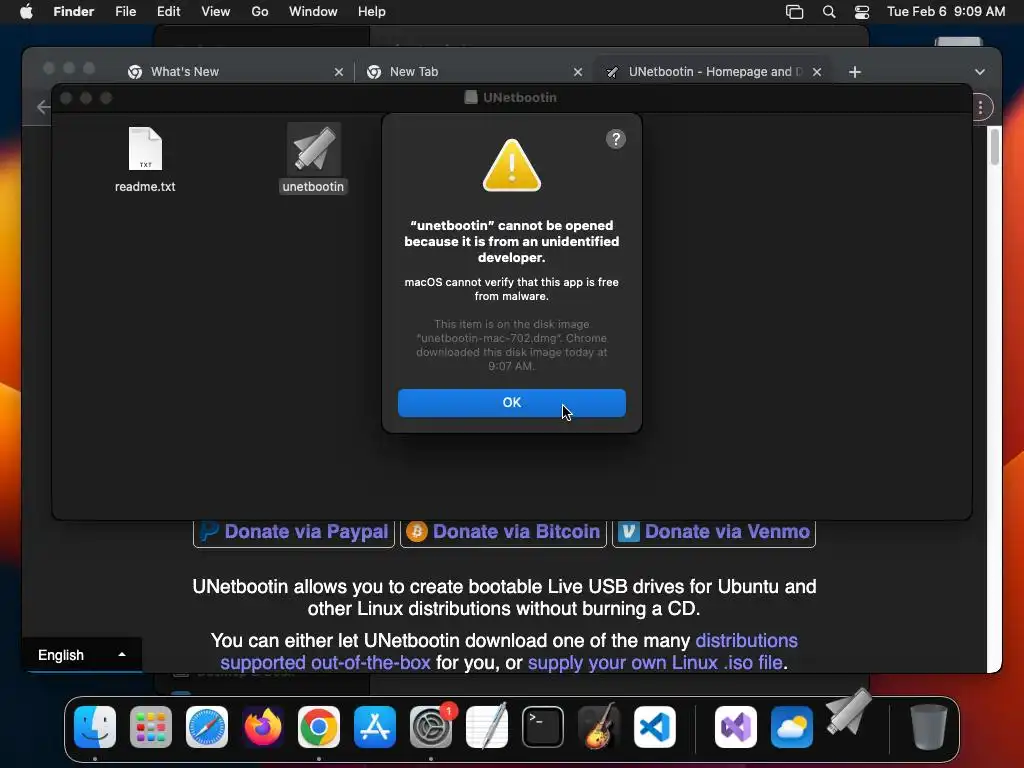
Task: Open the Trash from the Dock
Action: pyautogui.click(x=929, y=727)
